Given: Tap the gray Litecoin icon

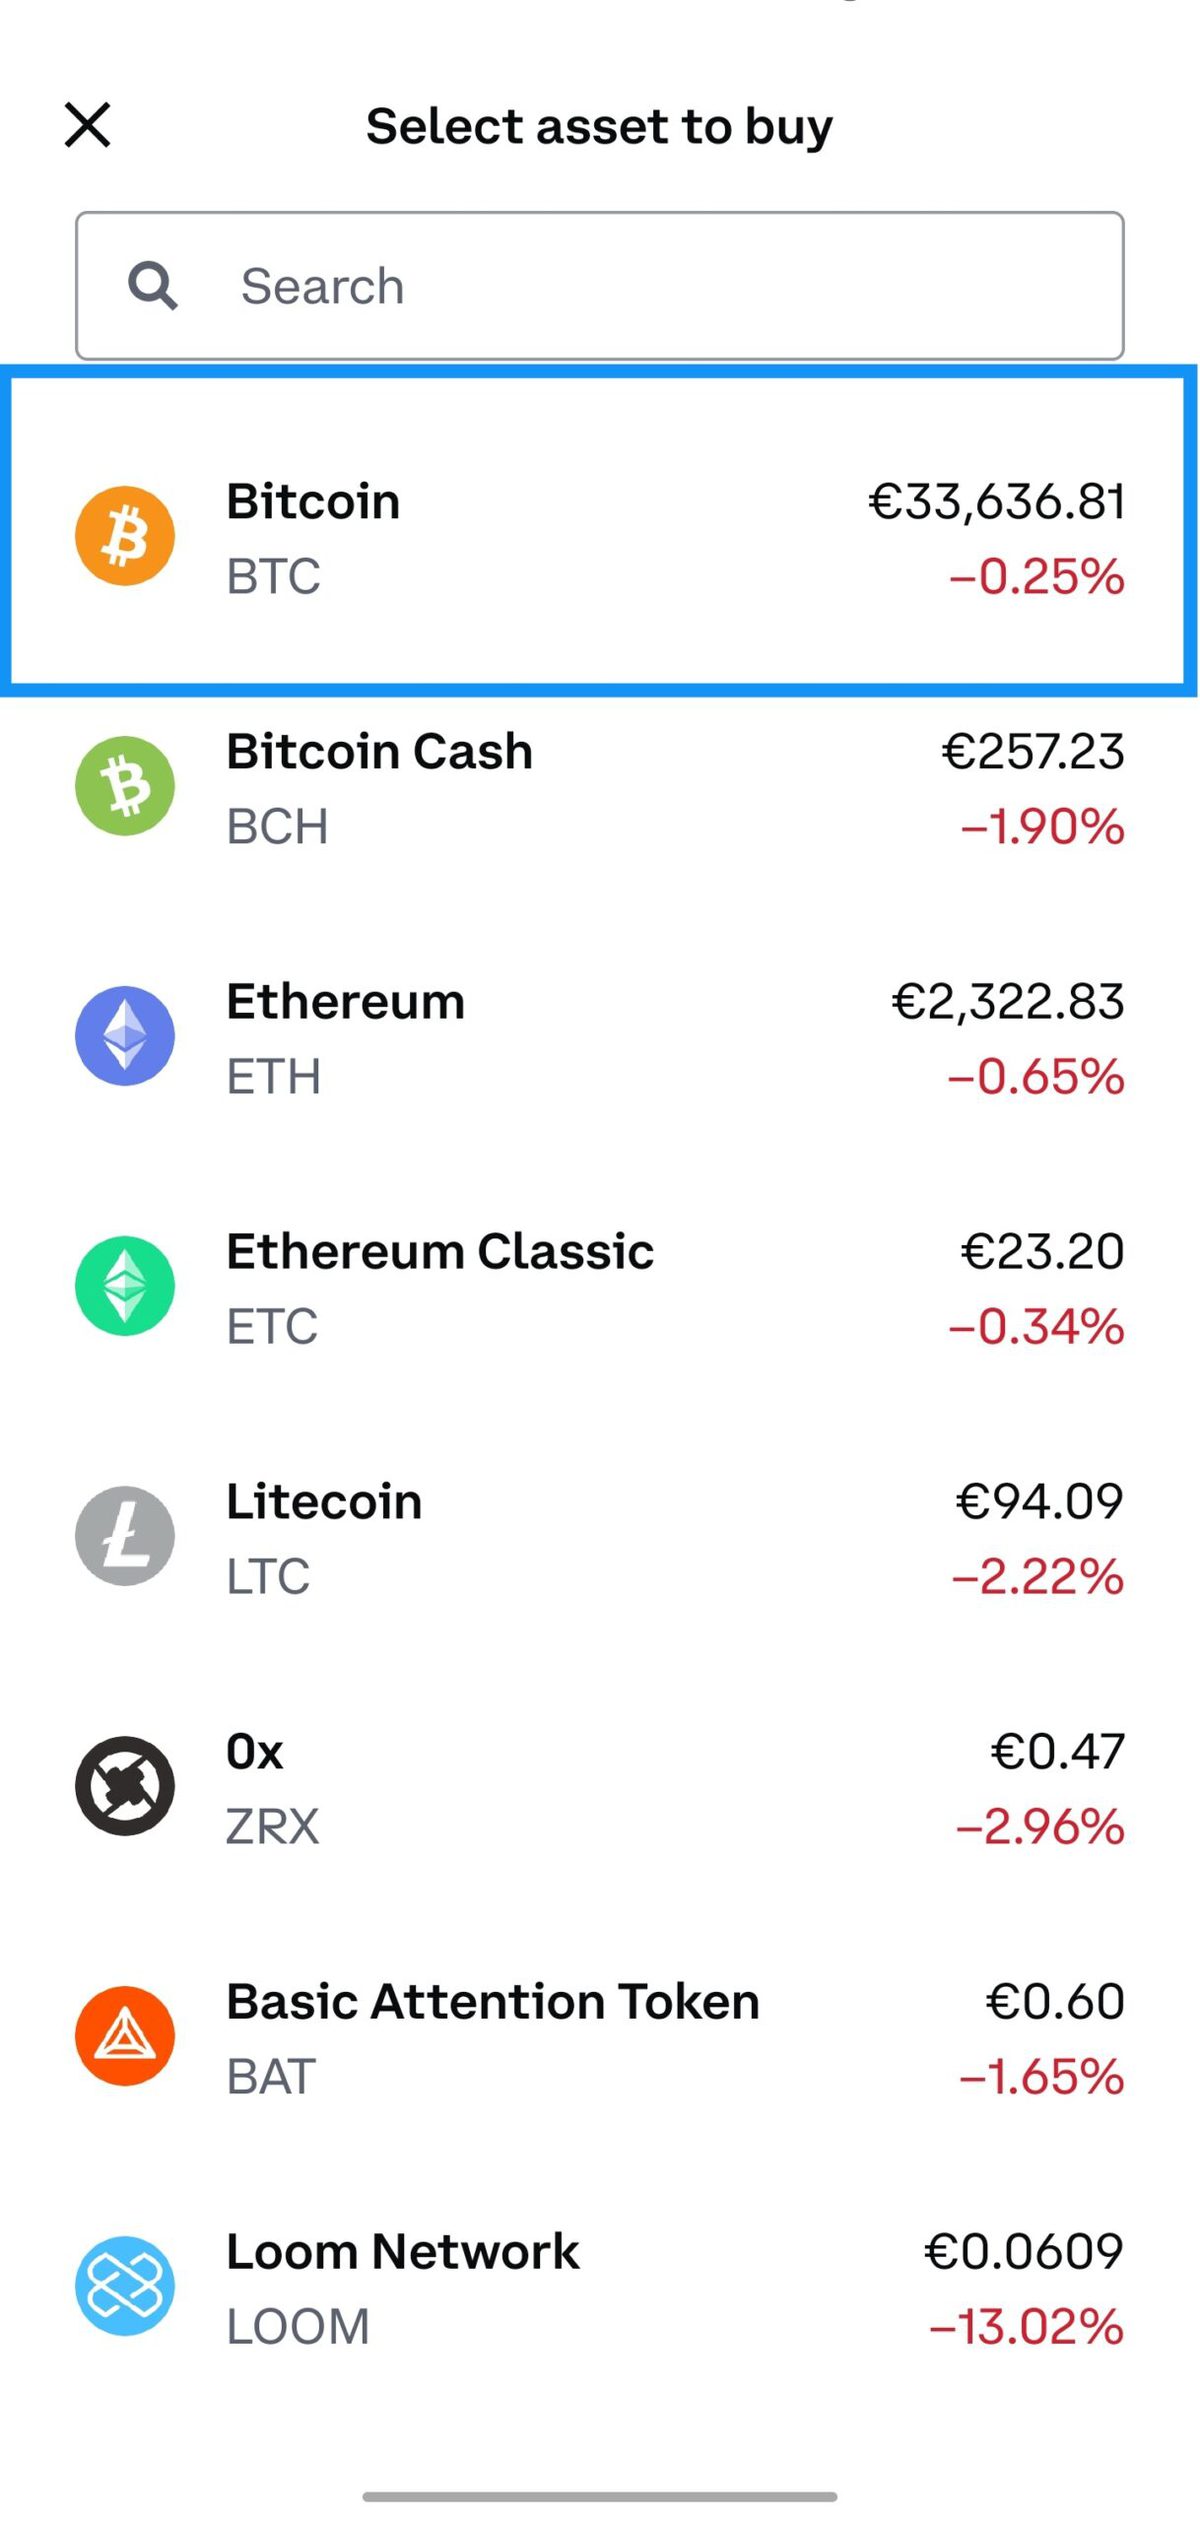Looking at the screenshot, I should 125,1536.
